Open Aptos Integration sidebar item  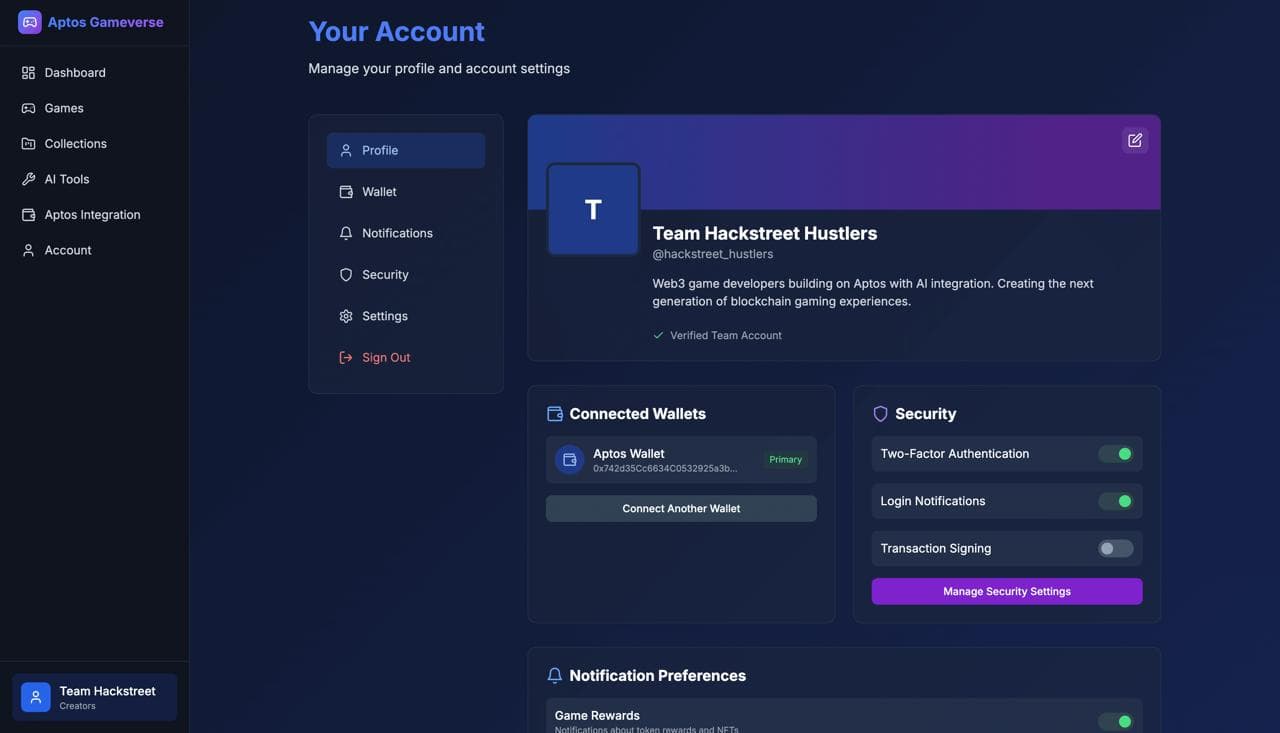pos(92,215)
